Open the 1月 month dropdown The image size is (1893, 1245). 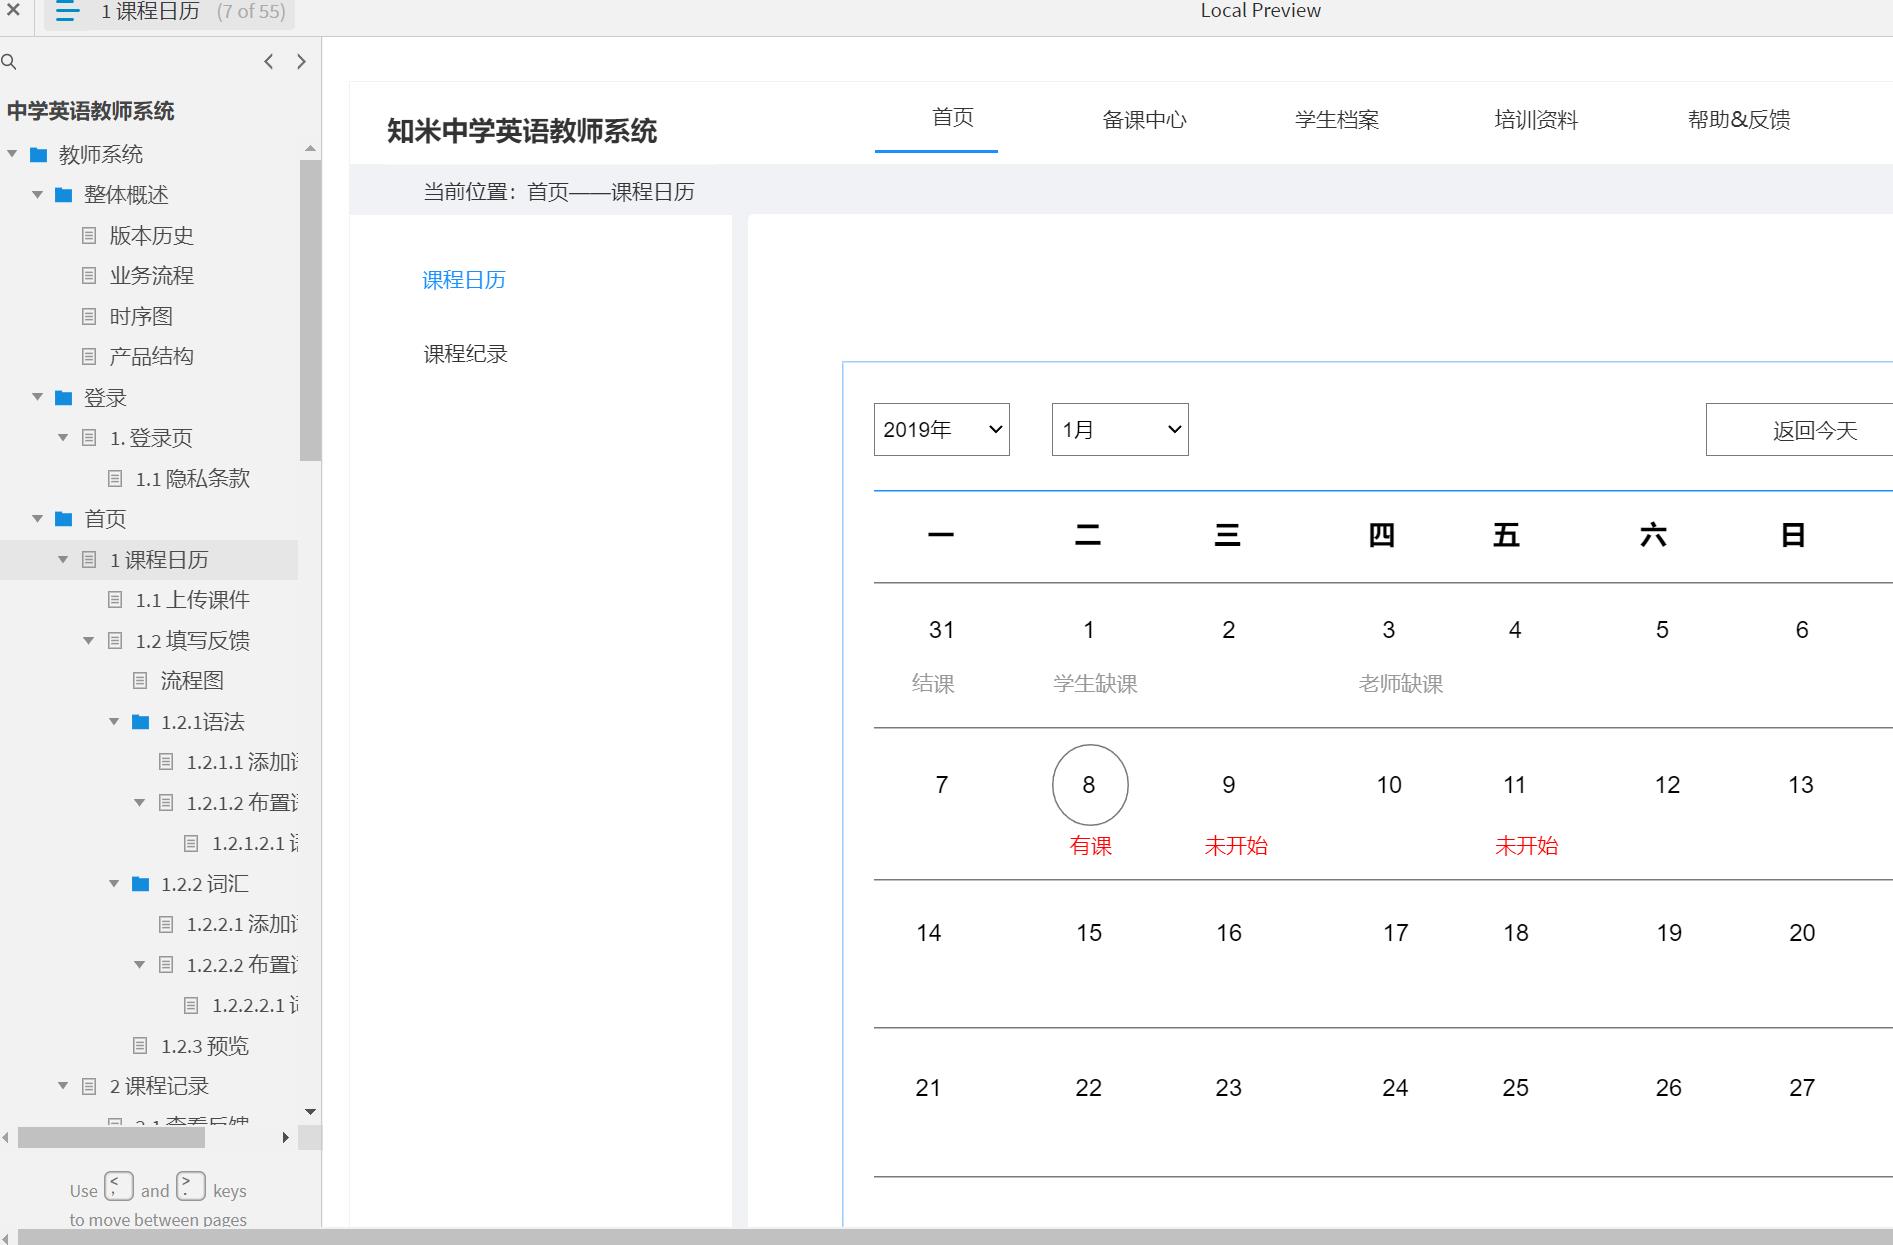tap(1120, 430)
